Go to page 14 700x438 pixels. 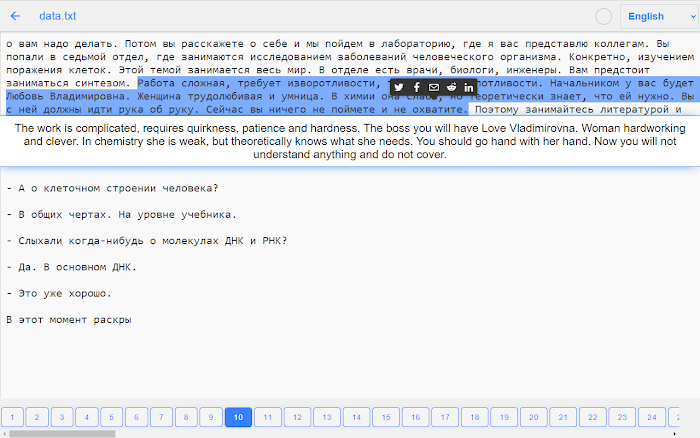(x=356, y=417)
